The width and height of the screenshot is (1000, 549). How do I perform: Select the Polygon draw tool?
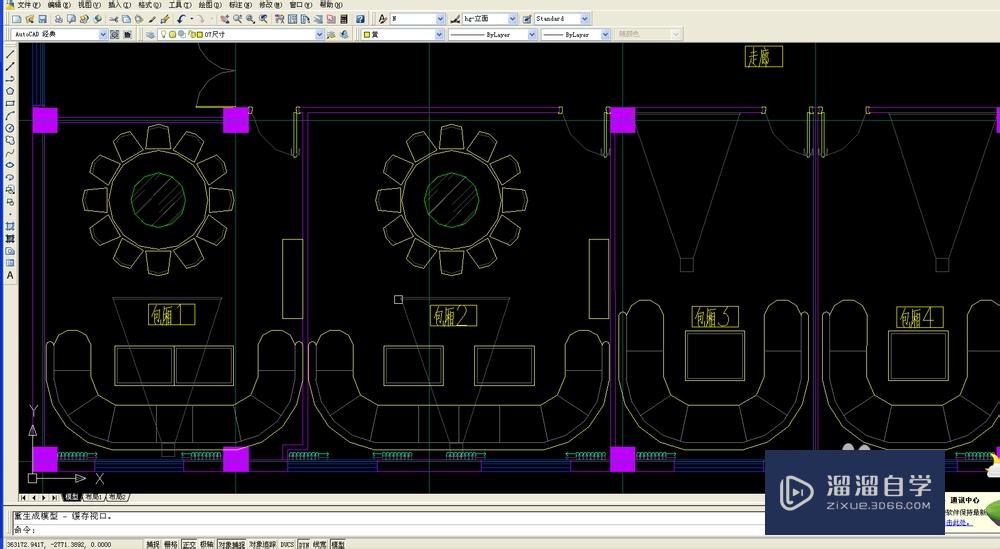pos(10,91)
